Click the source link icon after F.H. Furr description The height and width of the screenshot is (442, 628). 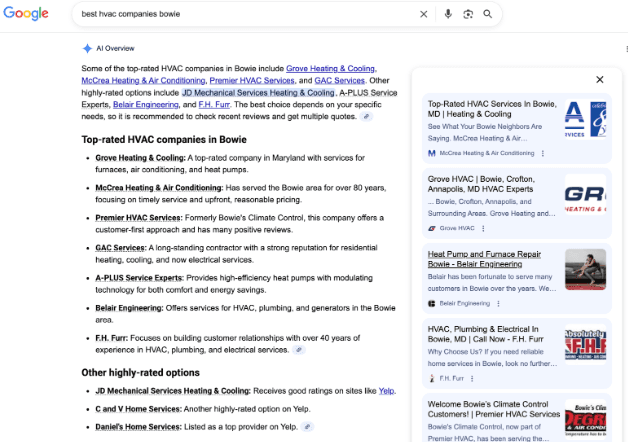(299, 350)
